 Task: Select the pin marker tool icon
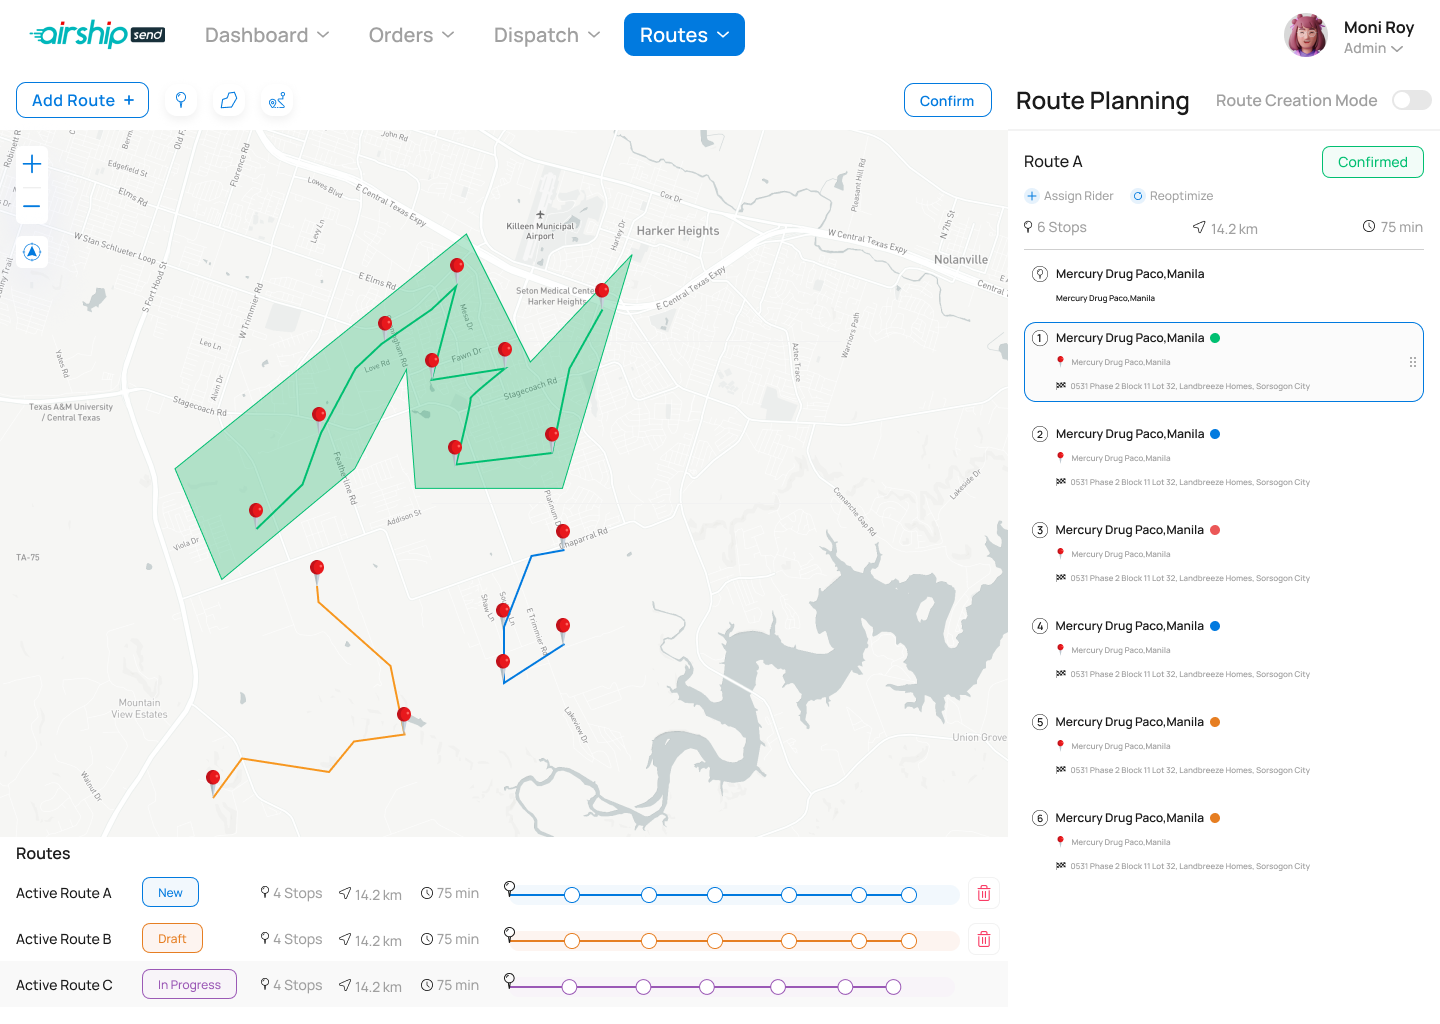181,100
